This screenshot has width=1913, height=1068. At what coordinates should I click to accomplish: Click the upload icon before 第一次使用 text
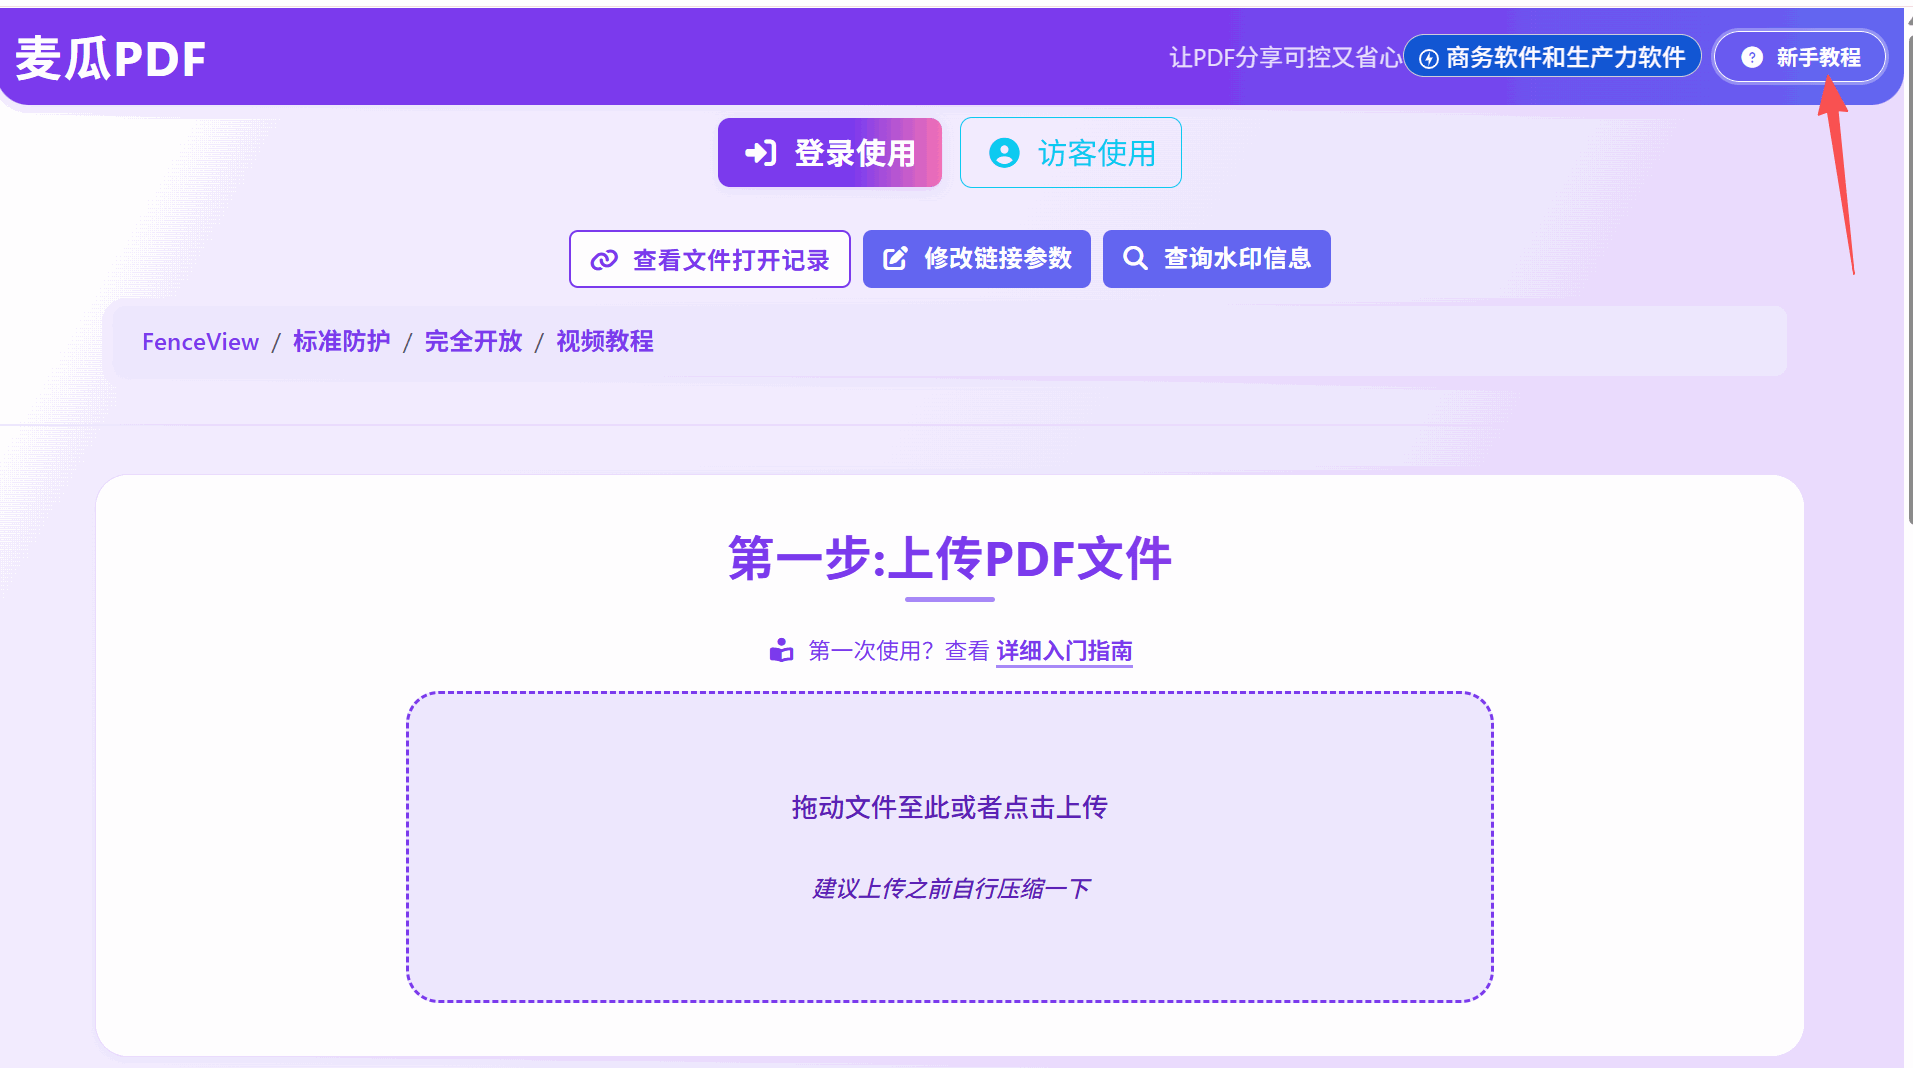pyautogui.click(x=780, y=650)
